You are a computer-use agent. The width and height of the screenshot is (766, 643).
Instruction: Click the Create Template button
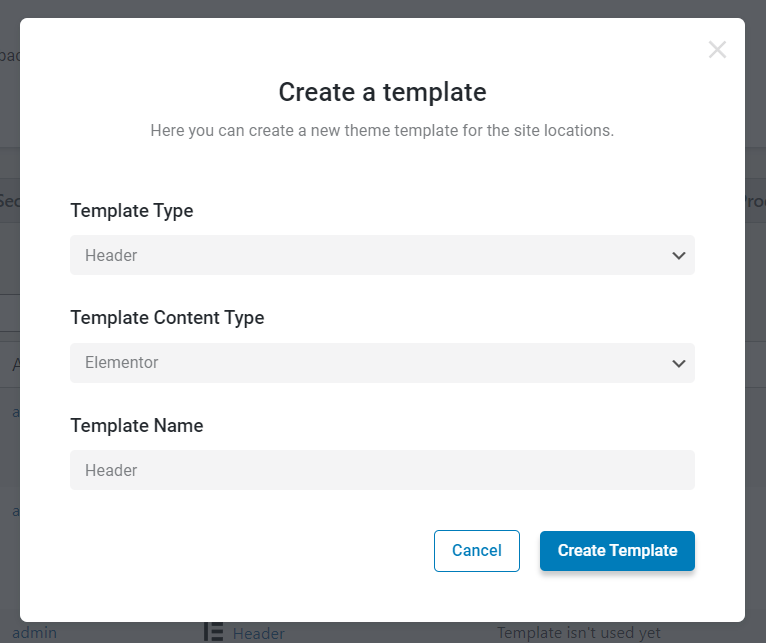(x=617, y=551)
